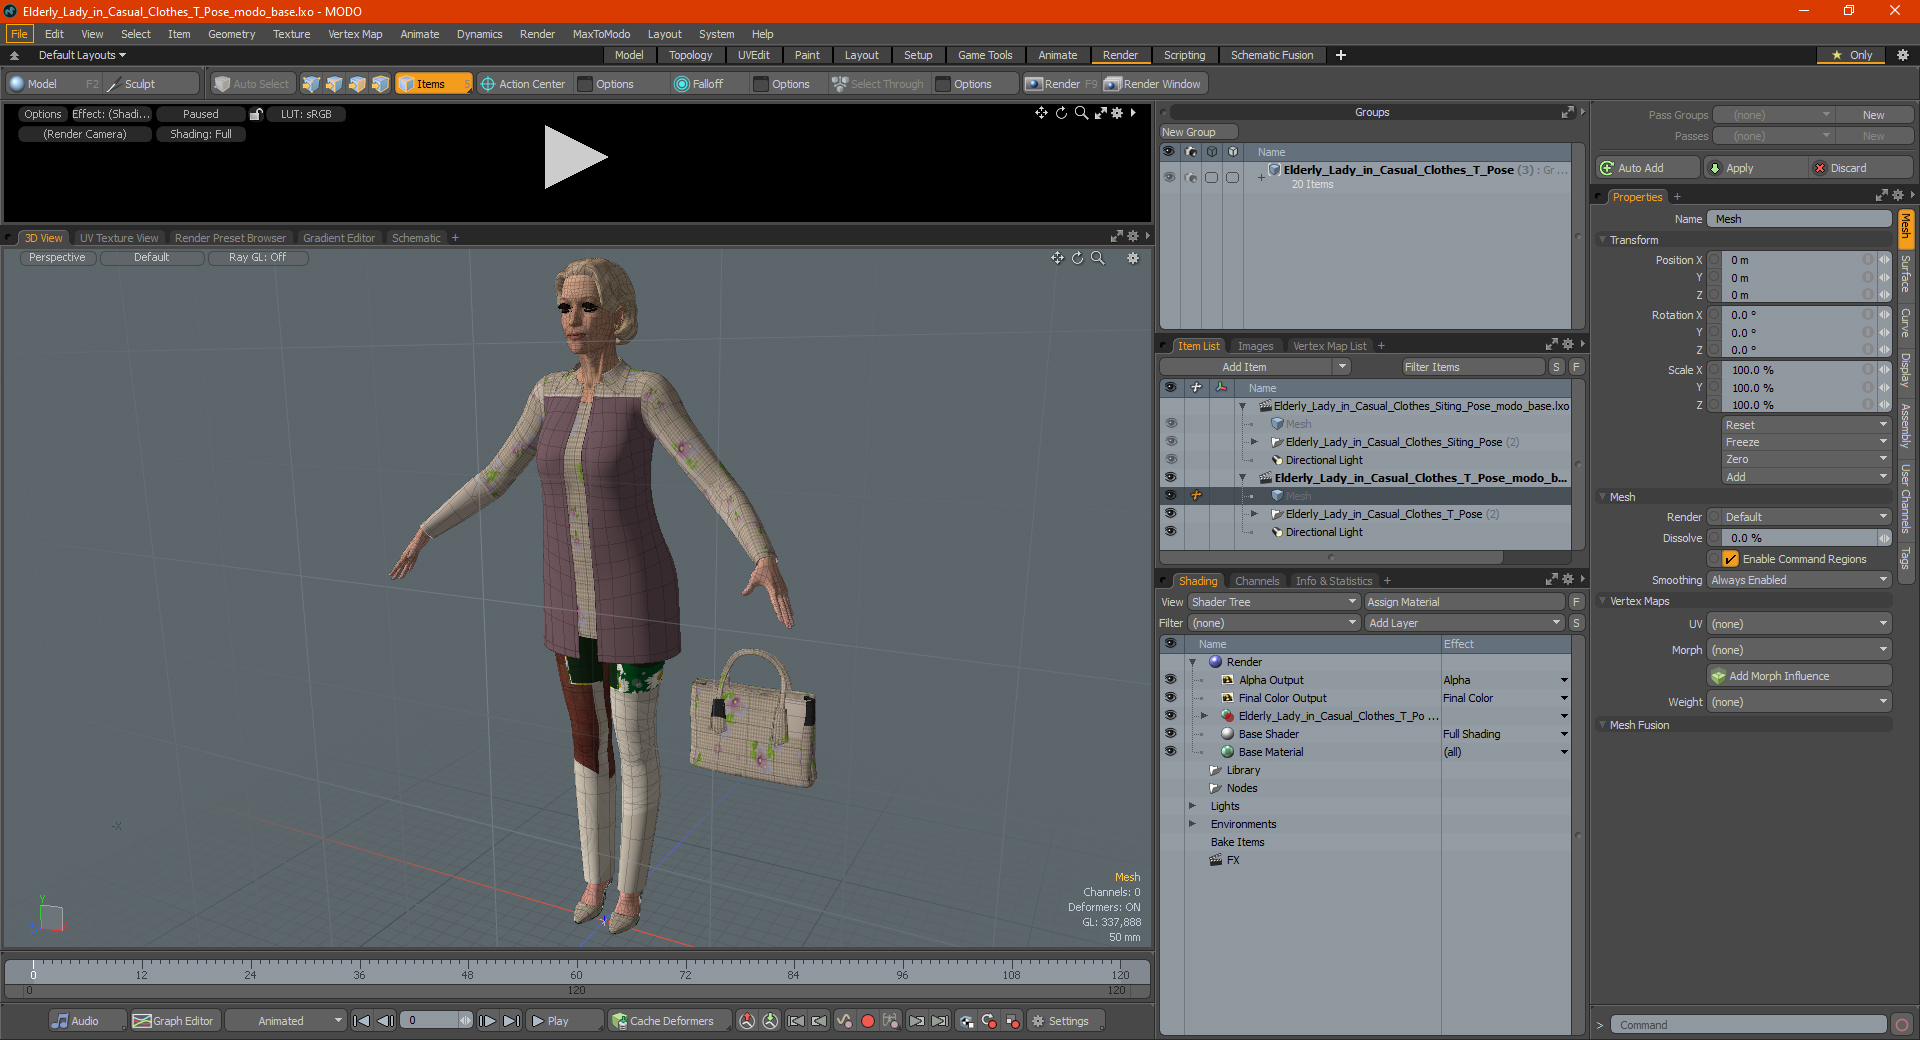Discard changes in pass groups
The height and width of the screenshot is (1040, 1920).
(x=1861, y=168)
